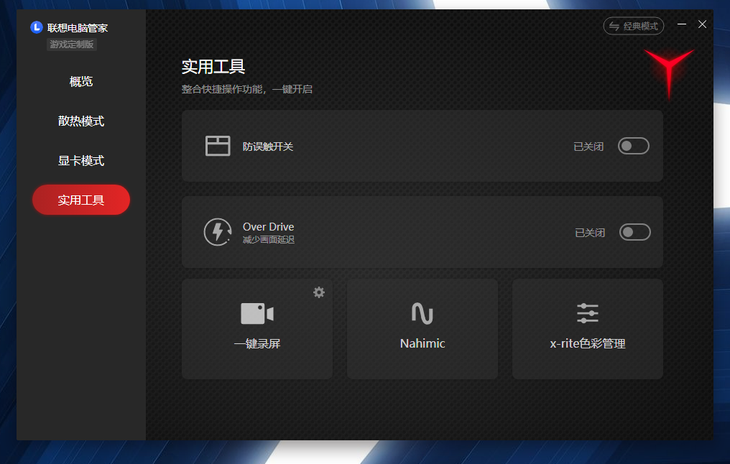The image size is (730, 464).
Task: Click the 一键录屏 camera icon
Action: pyautogui.click(x=257, y=313)
